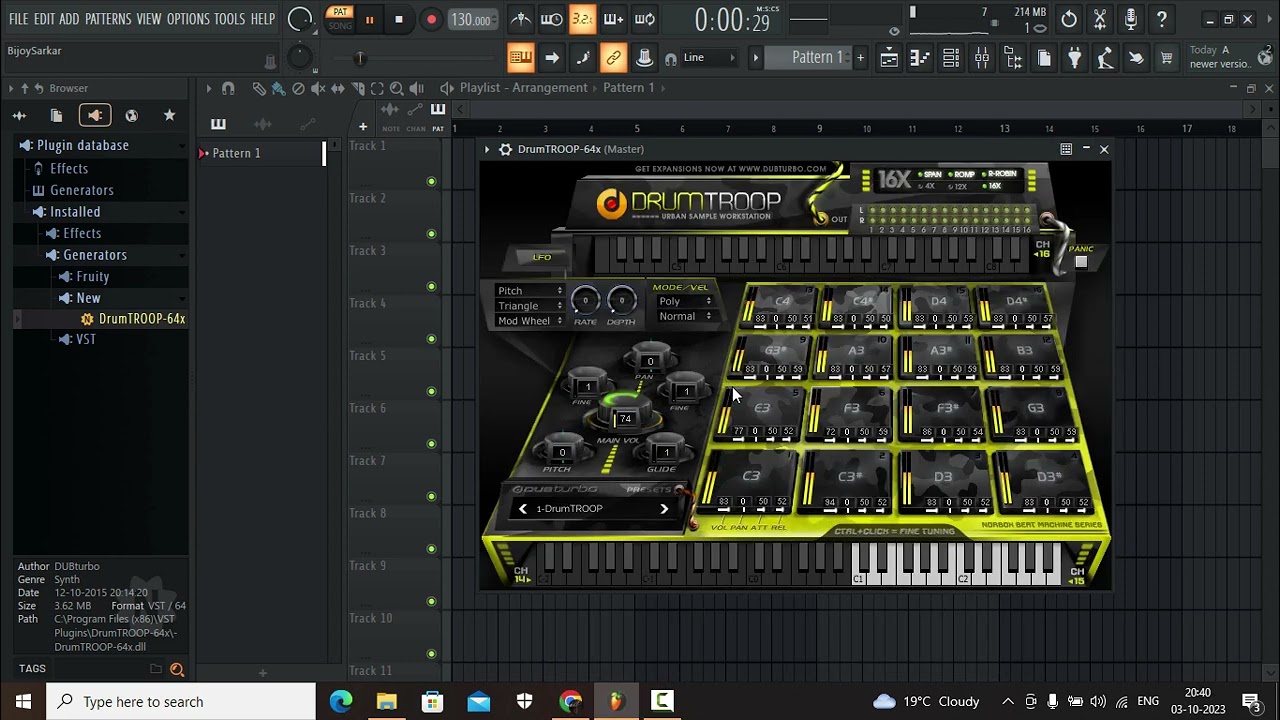Select the playlist Draw pencil tool
Screen dimensions: 1280x720
click(259, 88)
